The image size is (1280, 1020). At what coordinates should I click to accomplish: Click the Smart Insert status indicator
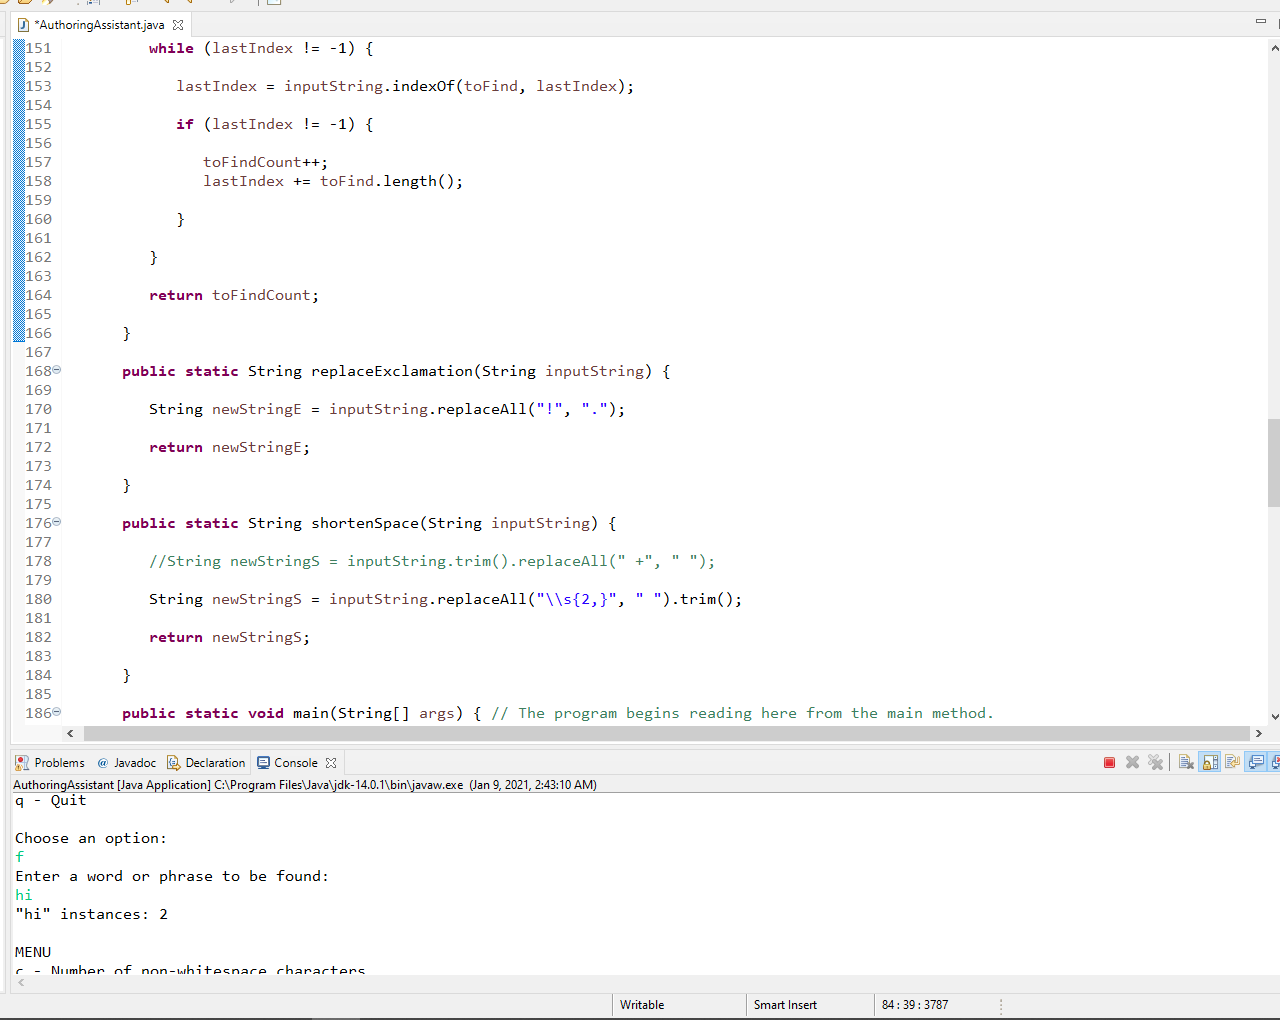click(x=786, y=1004)
